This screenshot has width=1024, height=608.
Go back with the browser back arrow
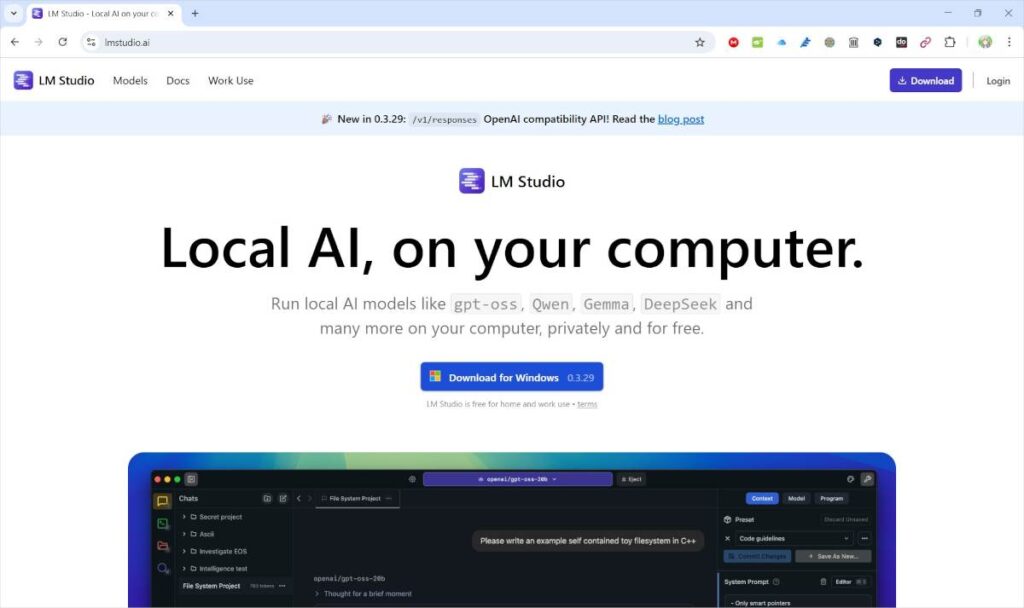[15, 42]
